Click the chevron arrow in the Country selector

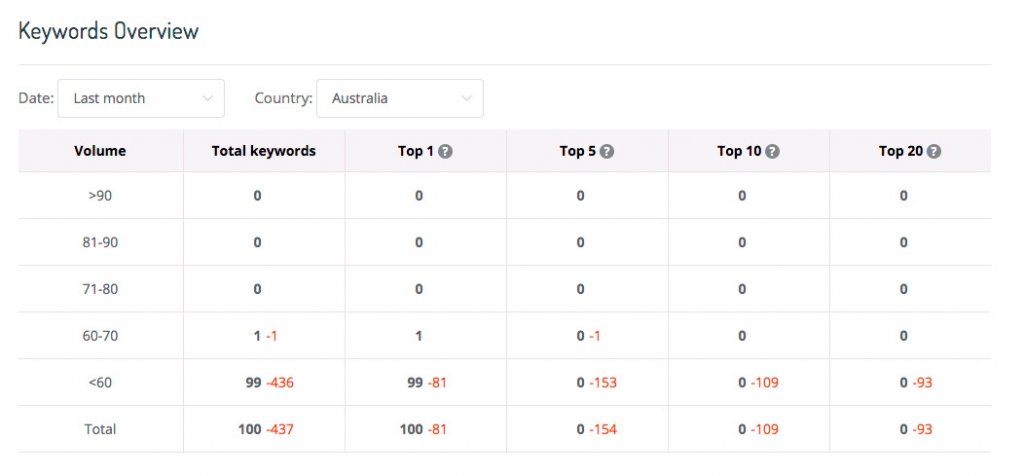pyautogui.click(x=466, y=99)
